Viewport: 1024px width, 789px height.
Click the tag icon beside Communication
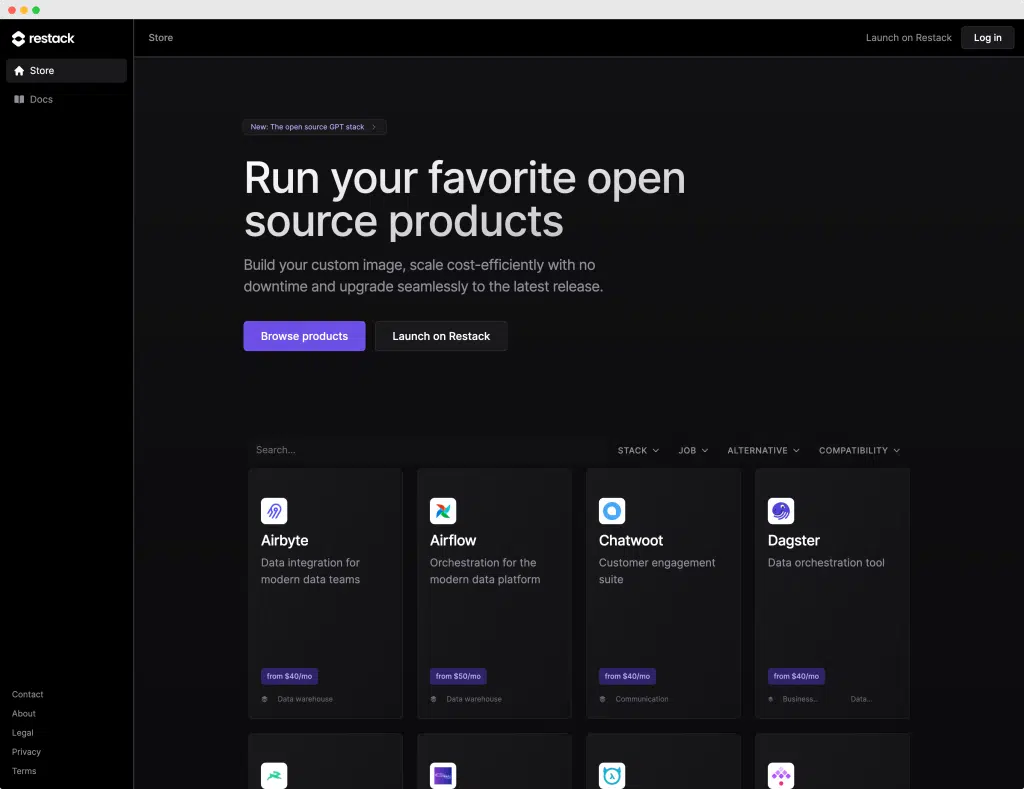tap(602, 699)
